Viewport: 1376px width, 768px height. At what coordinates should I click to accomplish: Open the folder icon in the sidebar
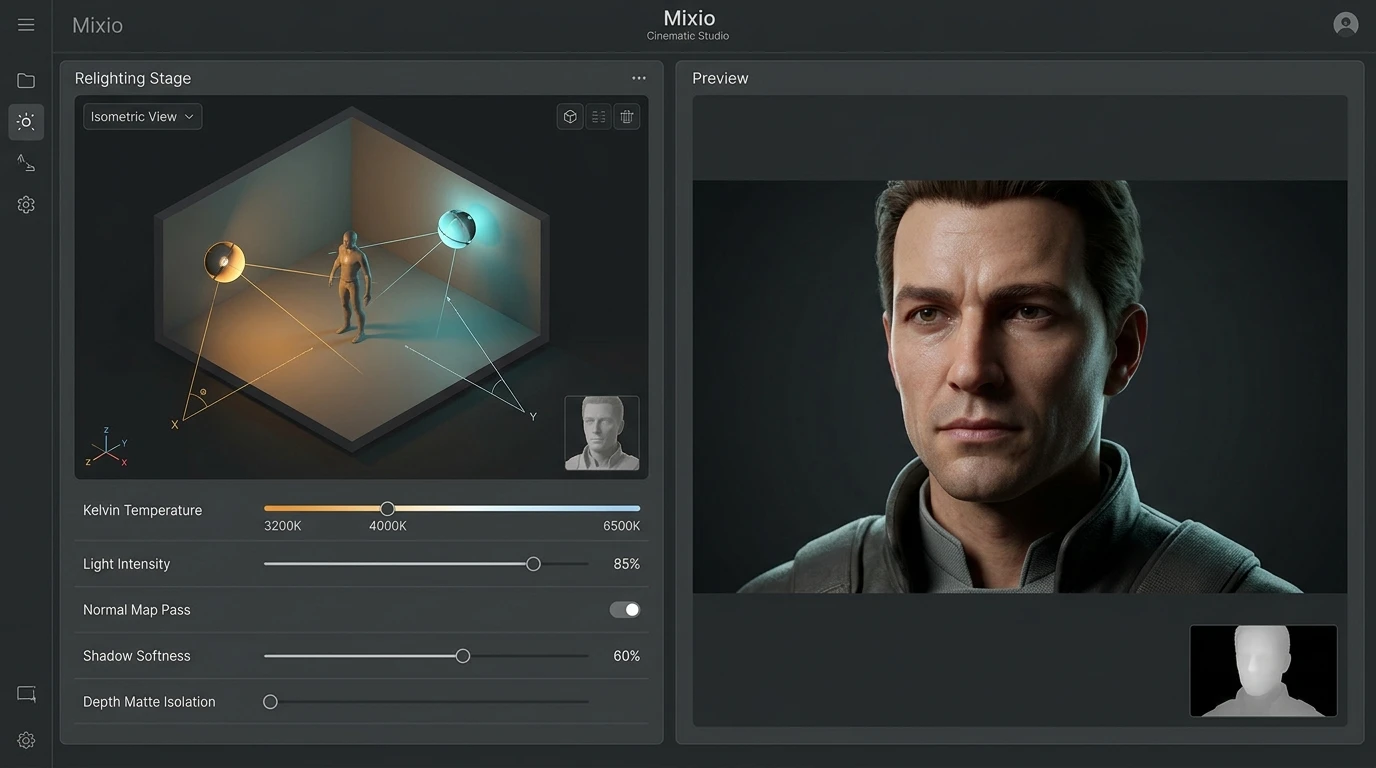[x=26, y=81]
